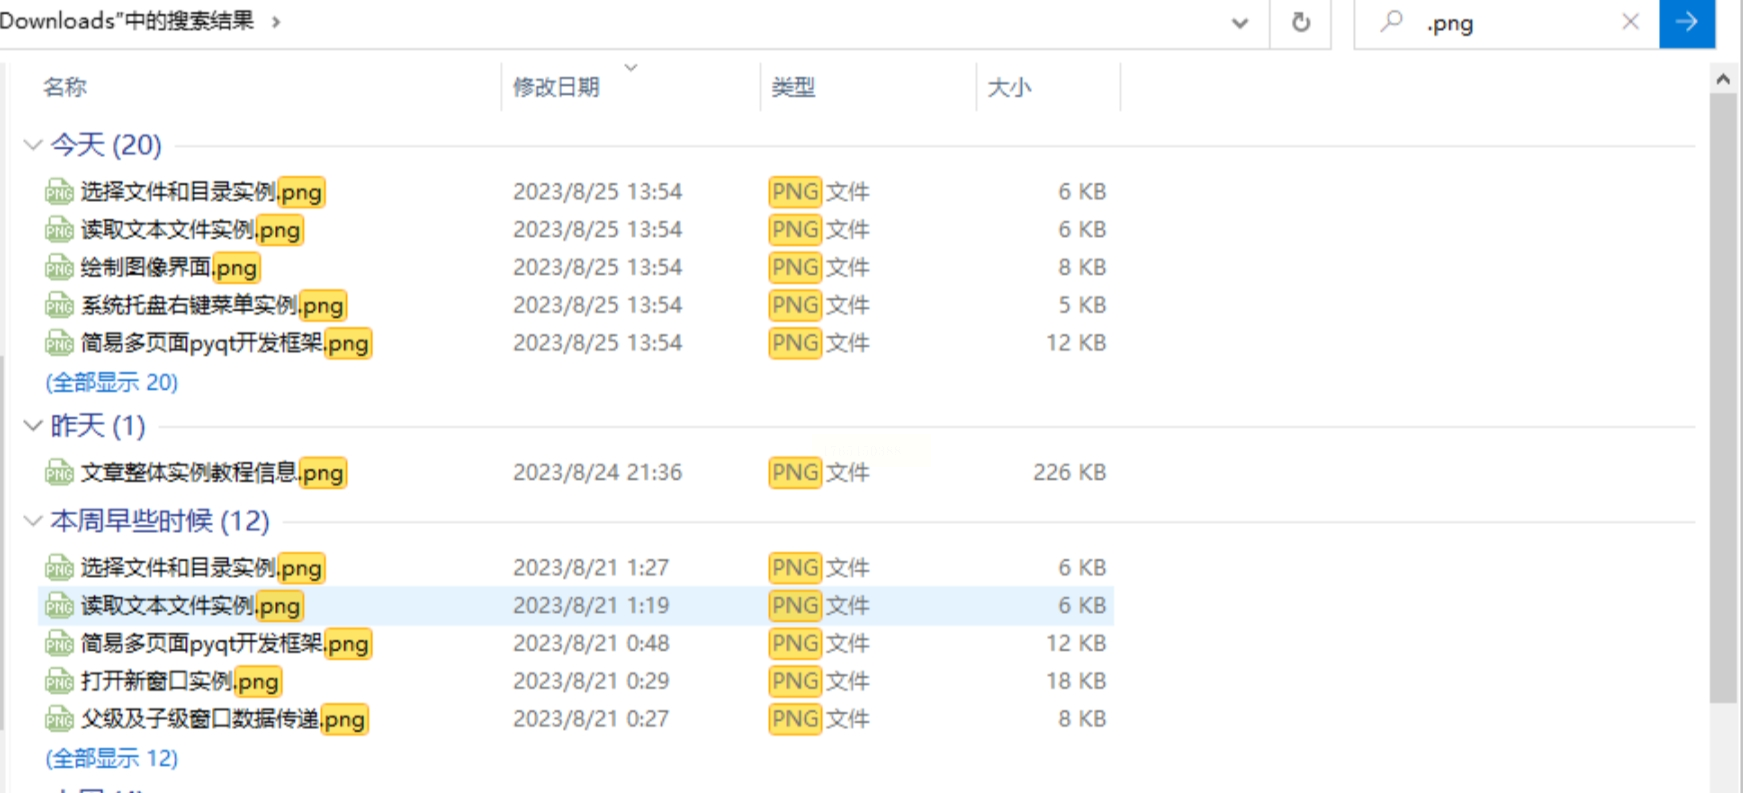The image size is (1743, 793).
Task: Sort the list by the 修改日期 column header
Action: pos(556,88)
